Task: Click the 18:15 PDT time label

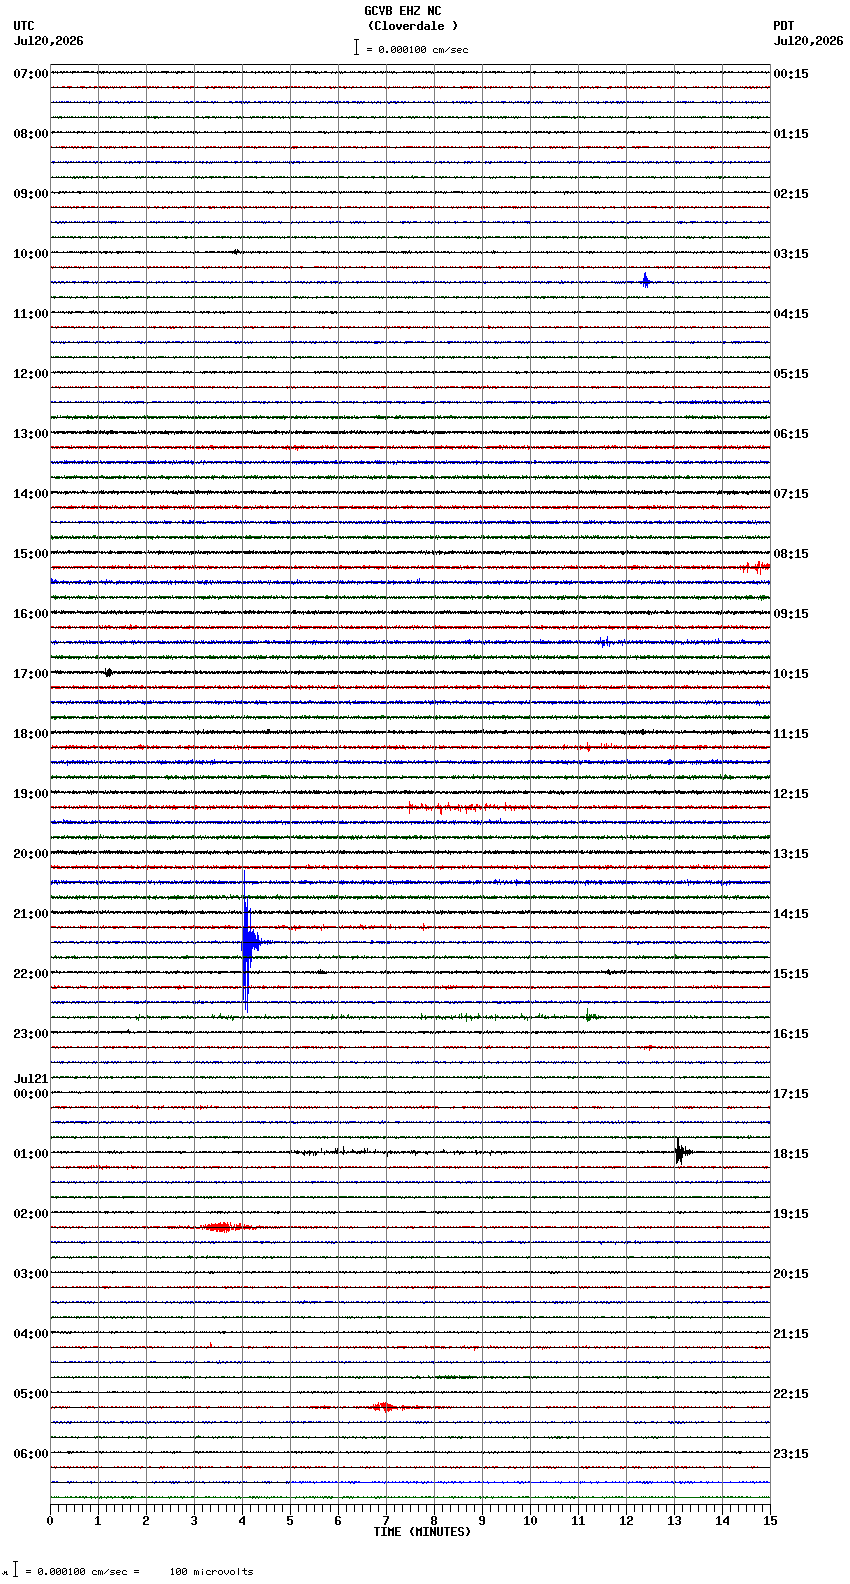Action: (x=791, y=1154)
